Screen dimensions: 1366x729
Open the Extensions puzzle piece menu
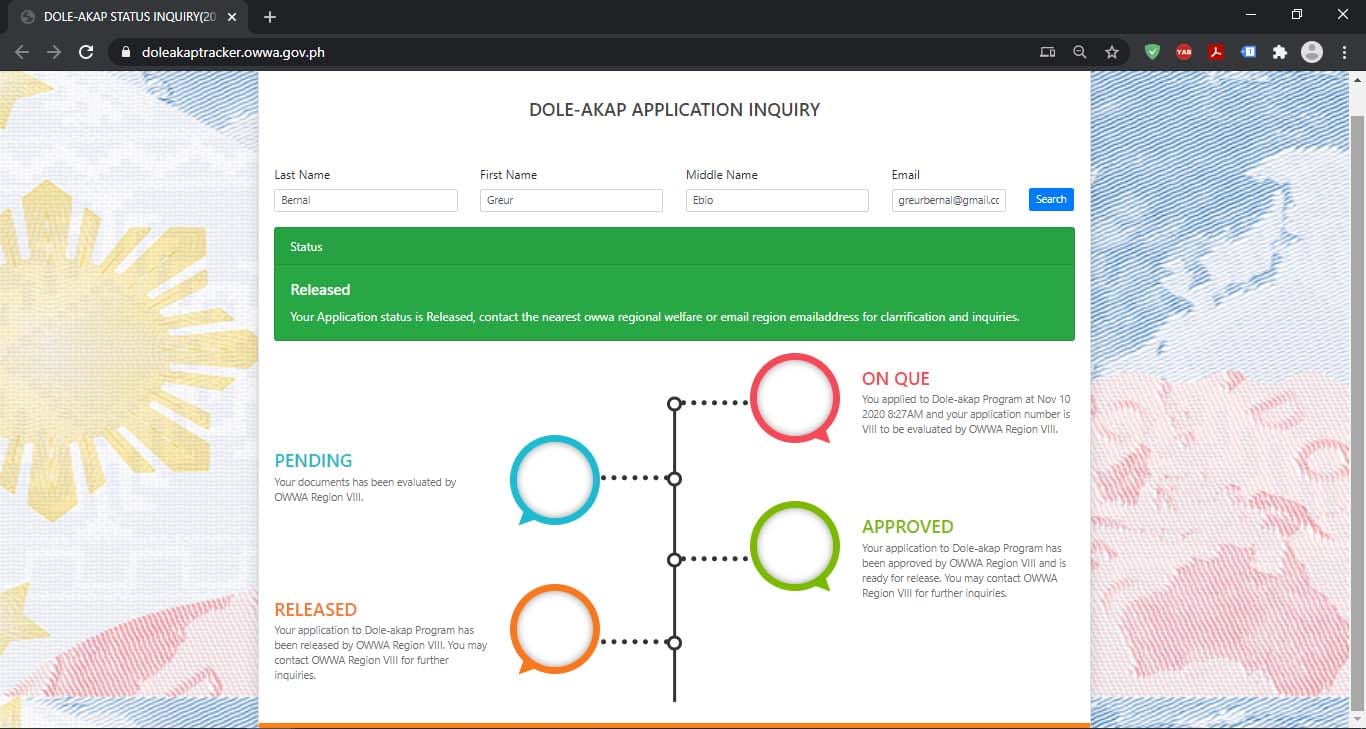coord(1279,52)
